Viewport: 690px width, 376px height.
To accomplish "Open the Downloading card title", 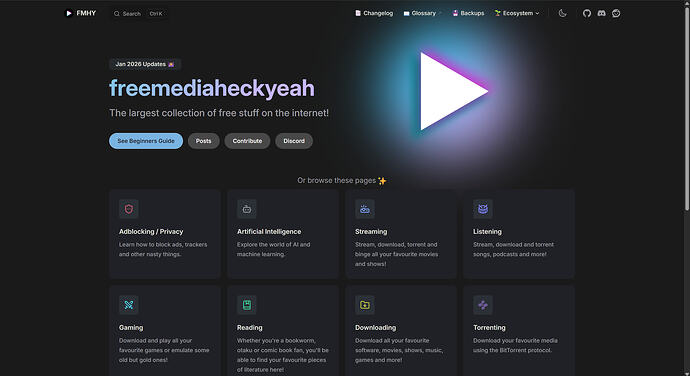I will point(375,328).
